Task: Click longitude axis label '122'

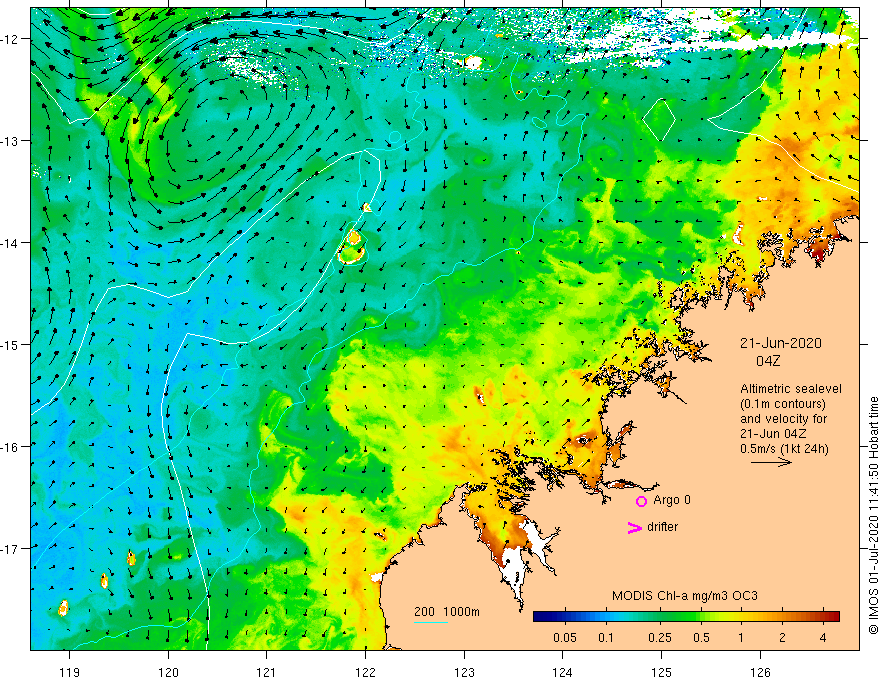Action: click(365, 672)
